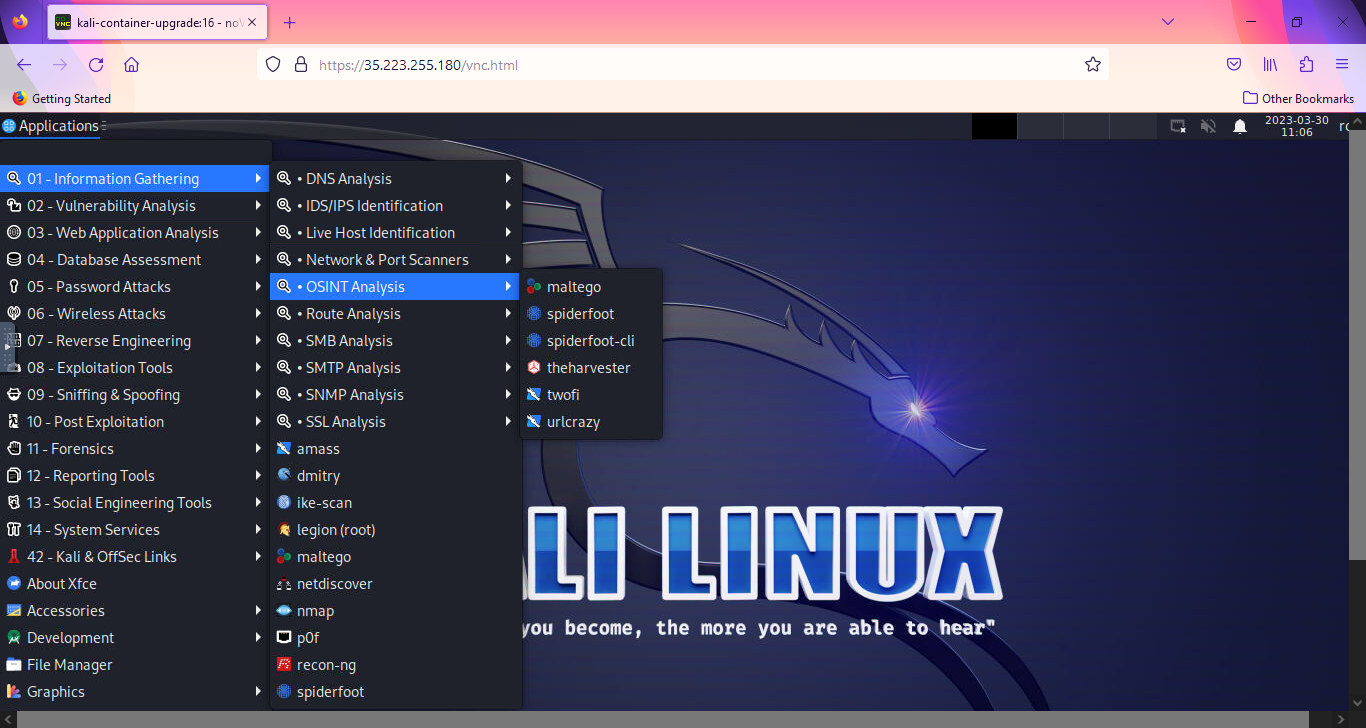The width and height of the screenshot is (1366, 728).
Task: Select kali-container-upgrade browser tab
Action: click(x=158, y=22)
